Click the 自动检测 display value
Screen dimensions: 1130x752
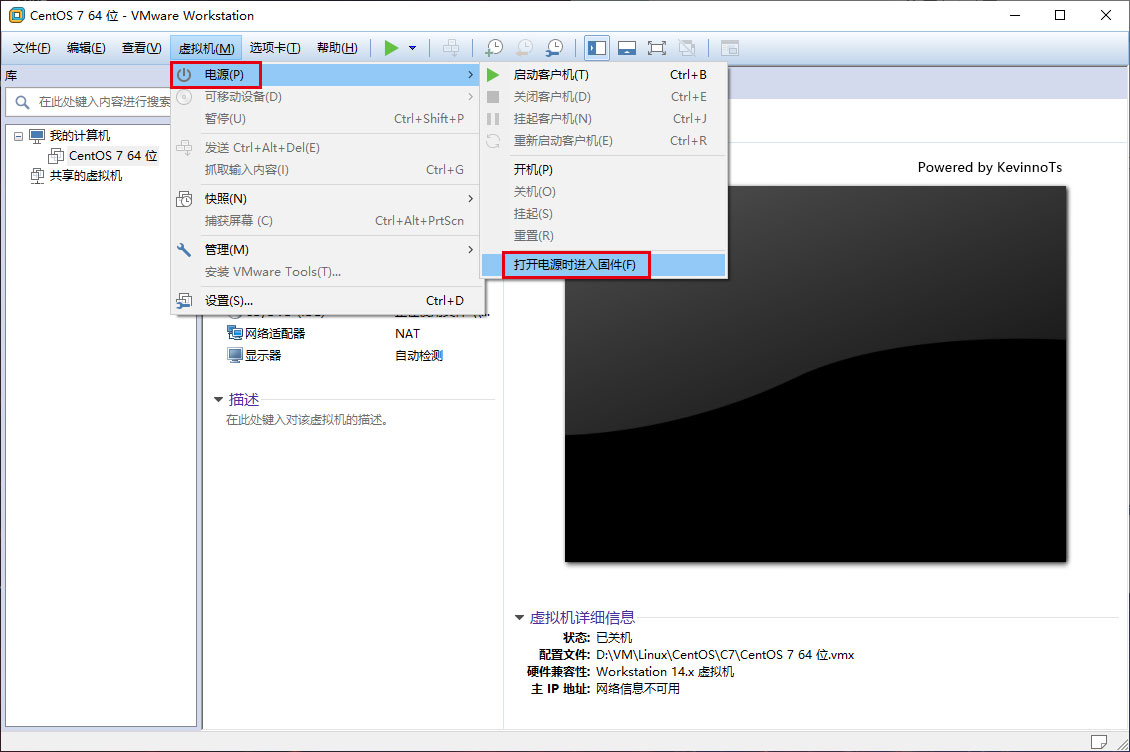coord(419,355)
